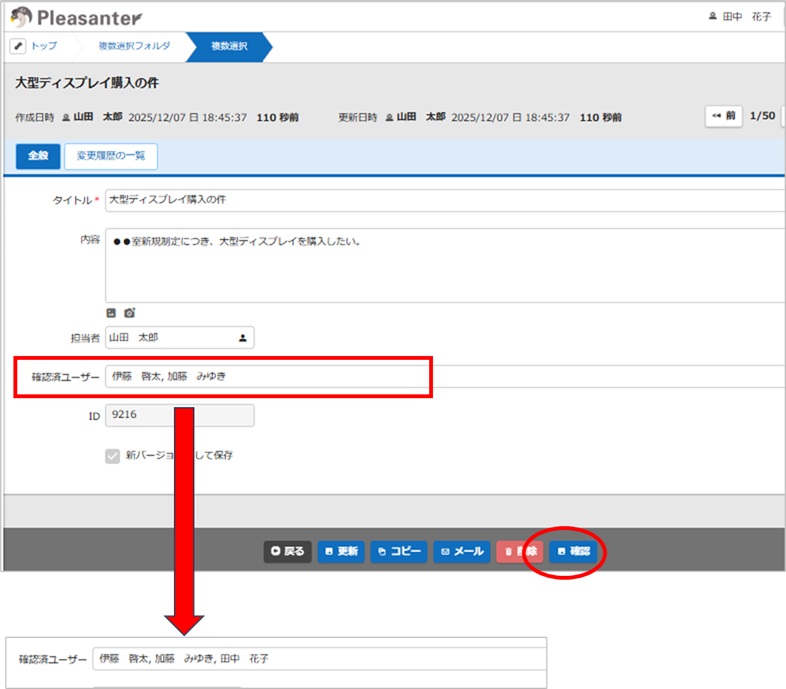
Task: Click the 複数選択 breadcrumb item
Action: pos(230,46)
